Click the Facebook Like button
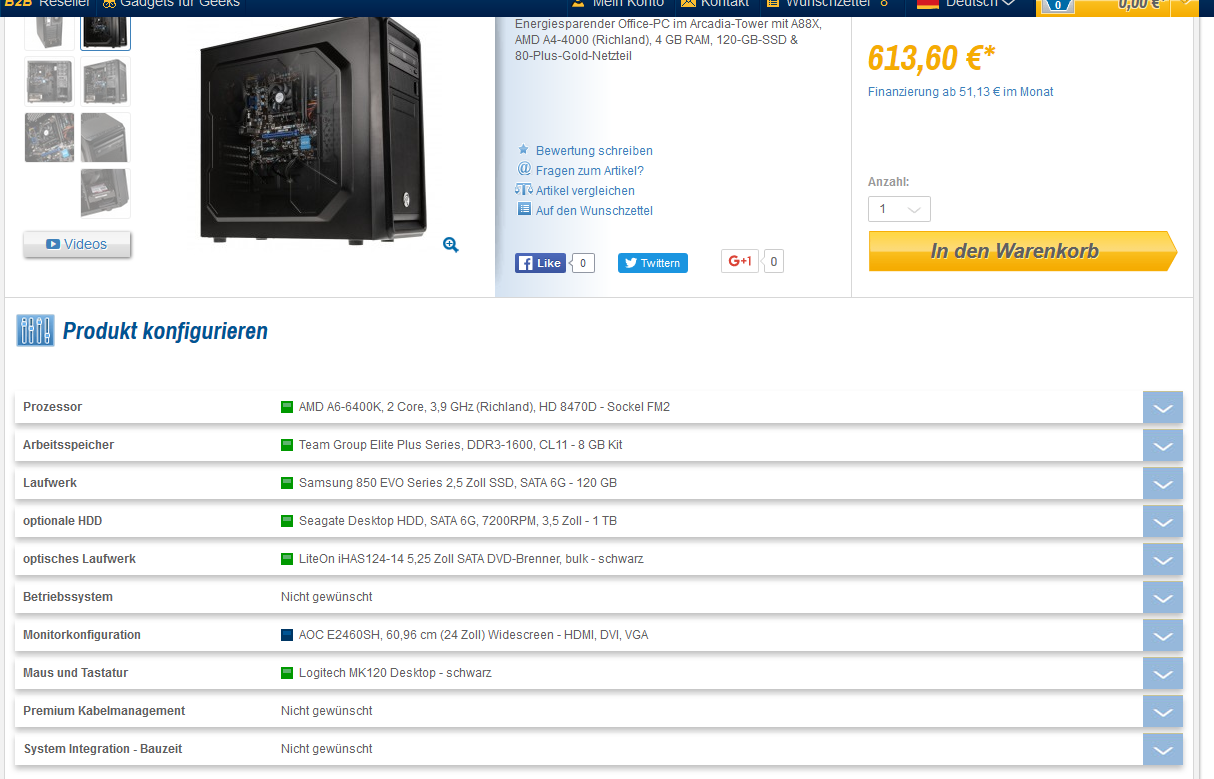Viewport: 1214px width, 779px height. coord(540,263)
